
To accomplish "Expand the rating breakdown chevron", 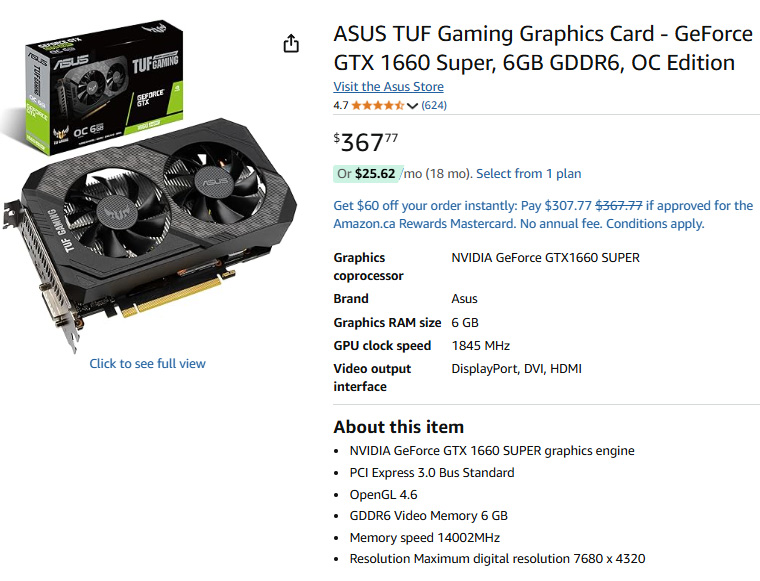I will click(412, 106).
